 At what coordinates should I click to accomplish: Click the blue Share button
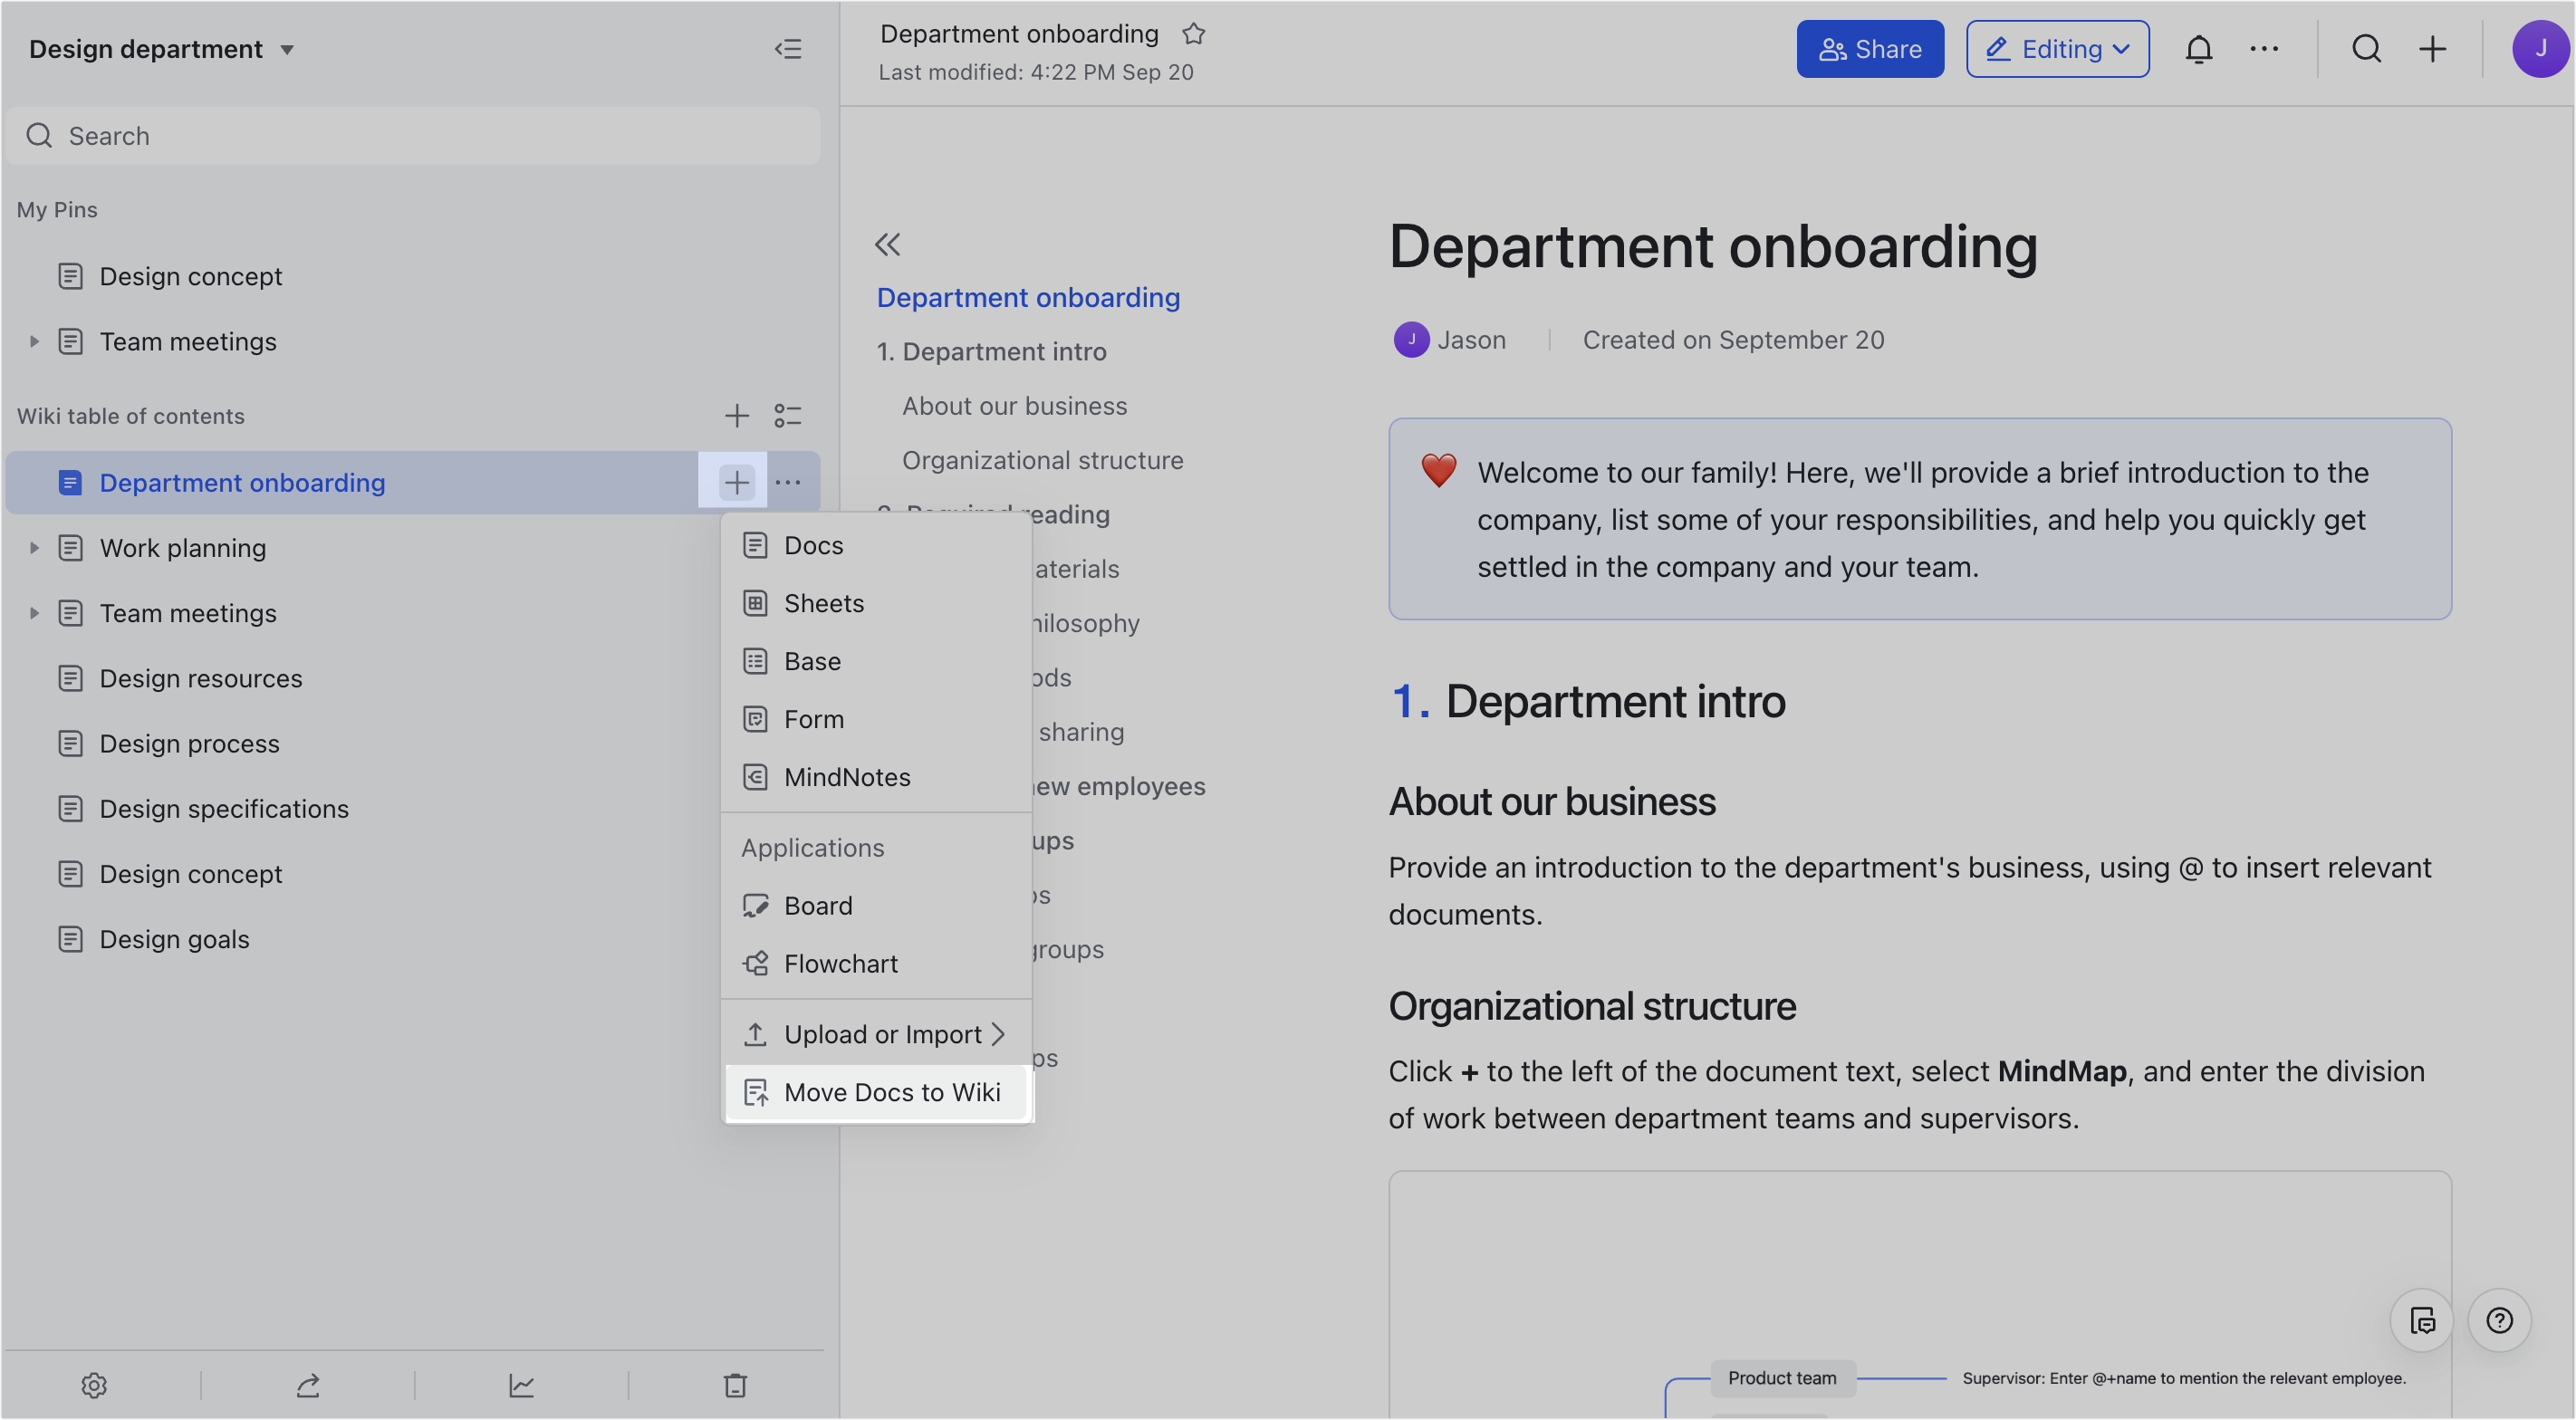(x=1869, y=49)
